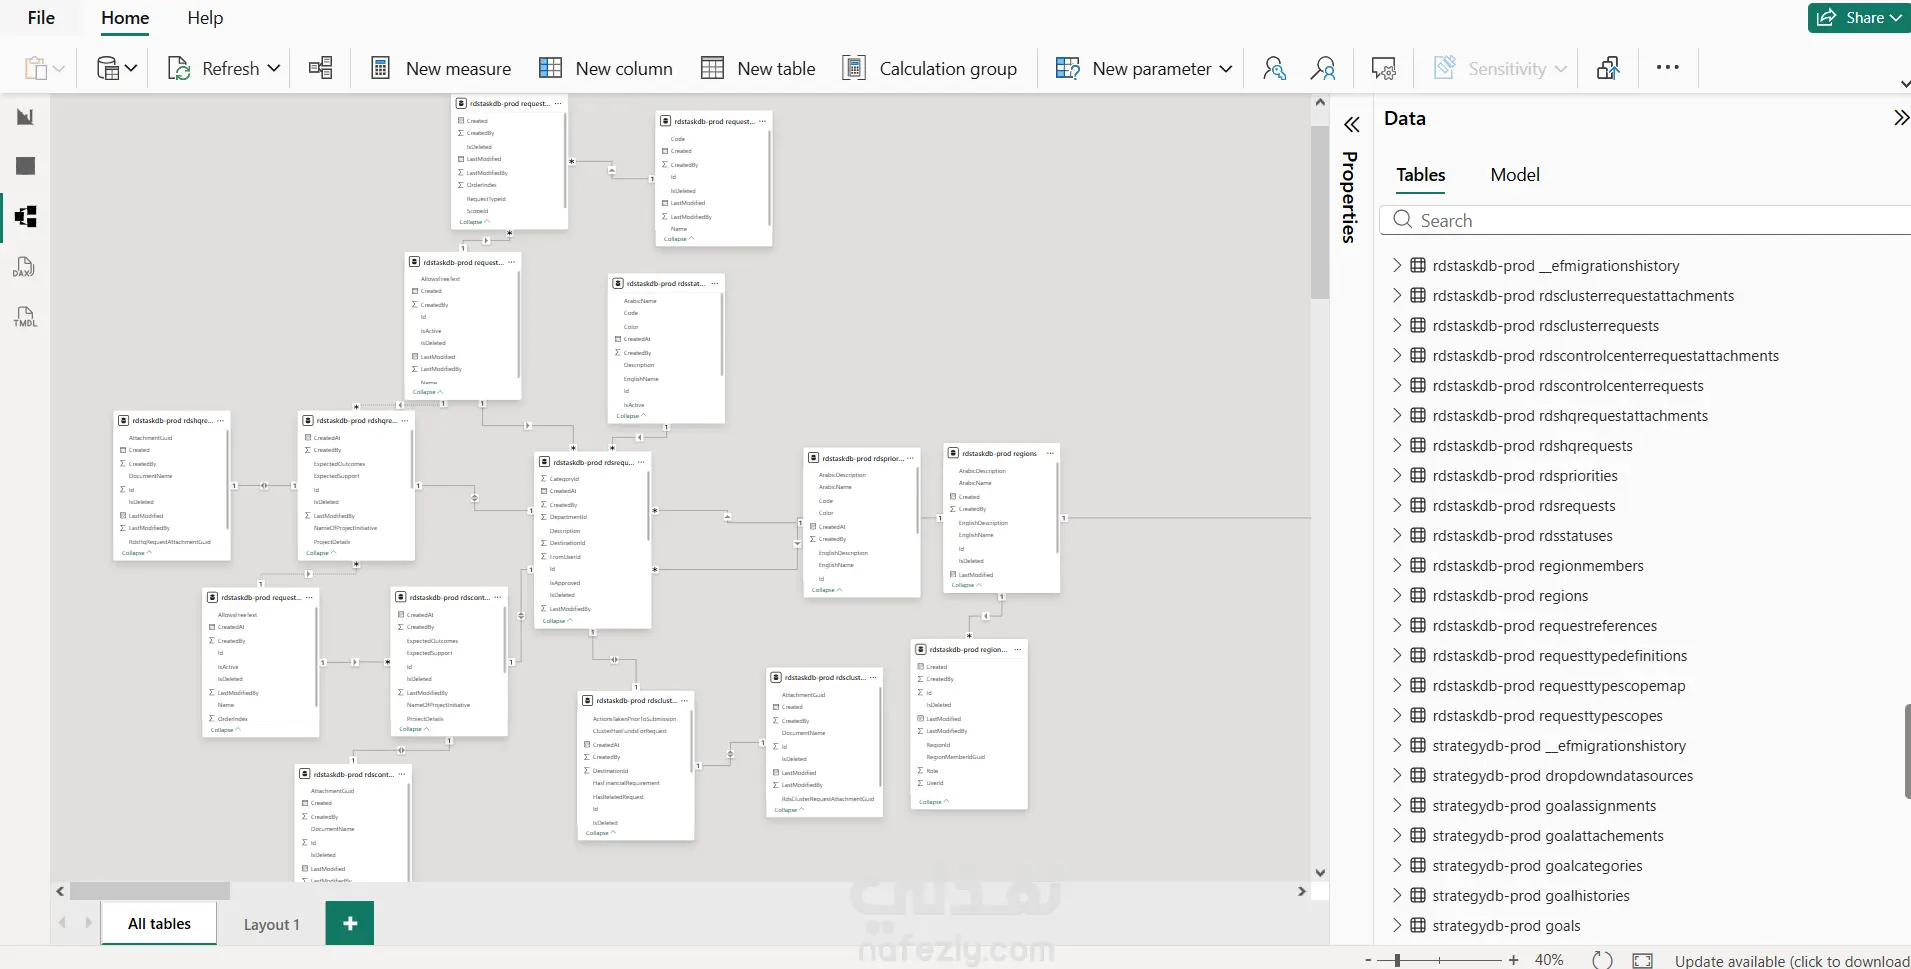
Task: Select rdstaskdb-prod requestreferences table name
Action: (1544, 626)
